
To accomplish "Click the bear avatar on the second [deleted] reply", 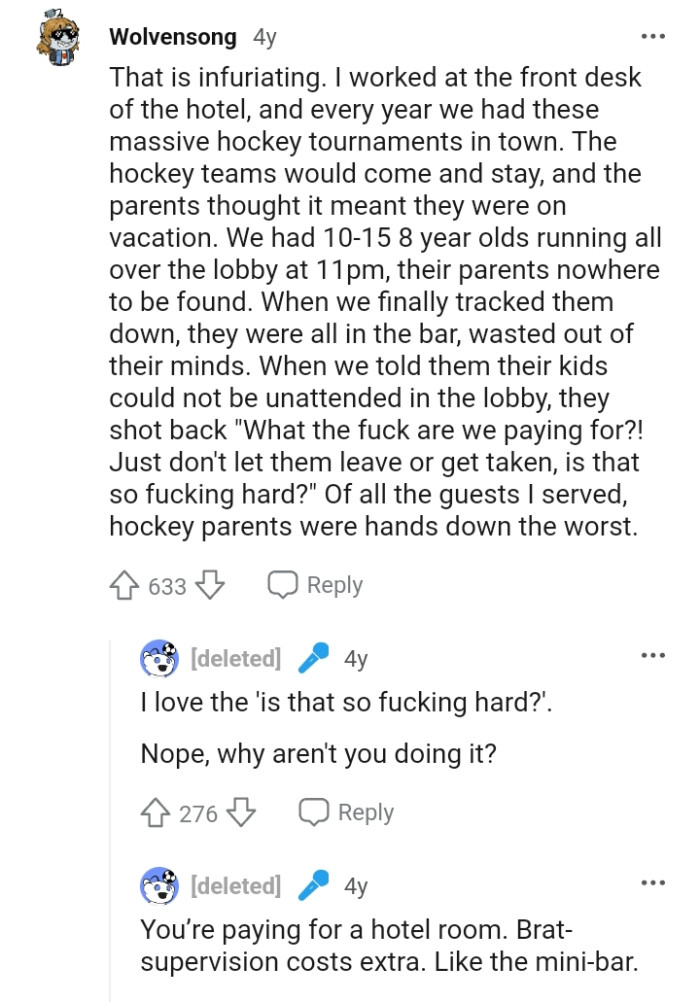I will pos(162,884).
